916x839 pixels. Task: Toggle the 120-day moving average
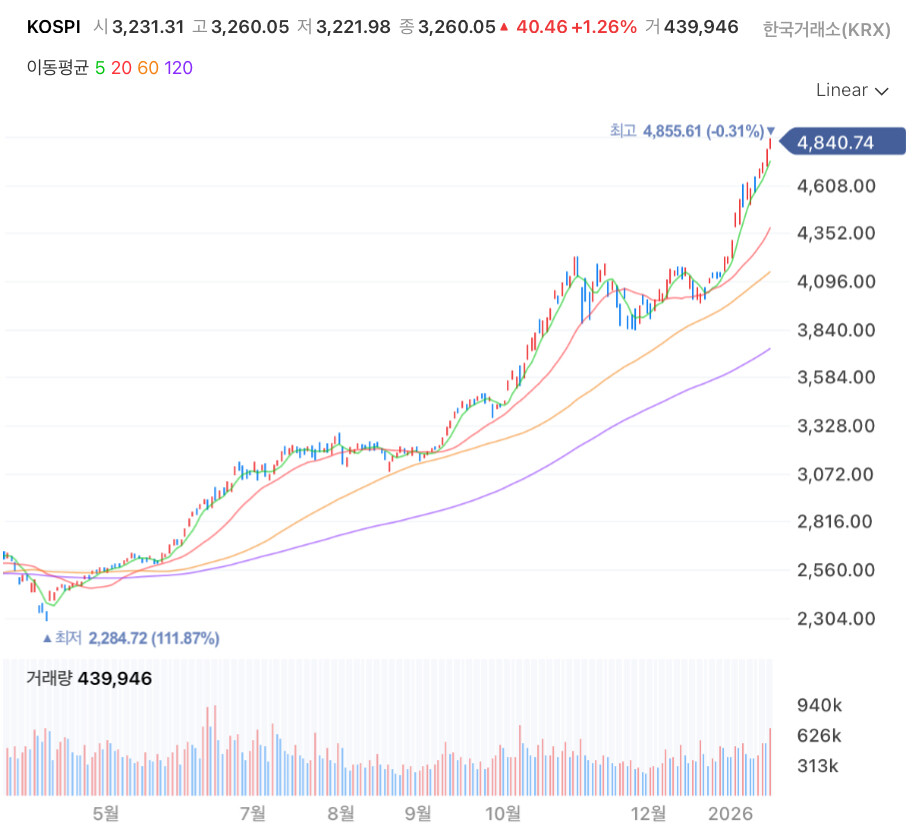click(x=178, y=68)
